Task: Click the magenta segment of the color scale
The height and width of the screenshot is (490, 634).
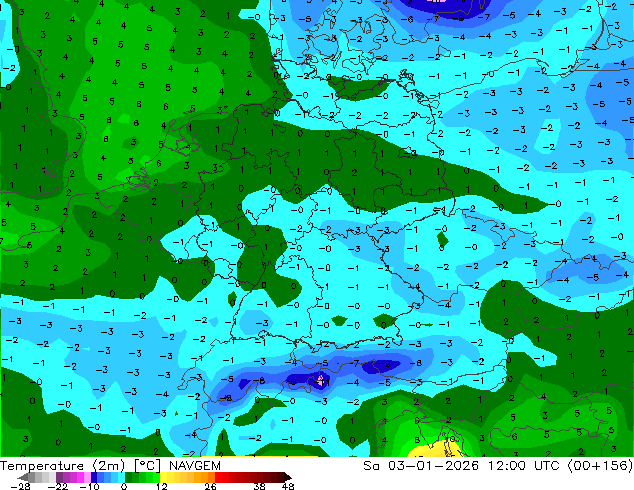Action: pyautogui.click(x=80, y=477)
